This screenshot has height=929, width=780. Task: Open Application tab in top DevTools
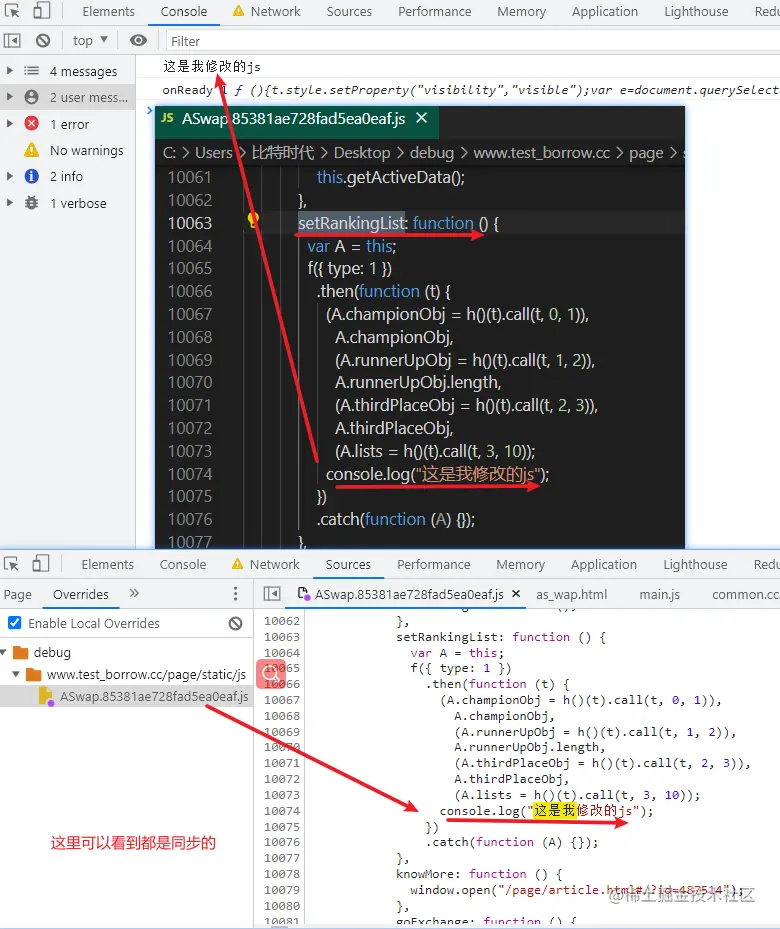click(605, 12)
